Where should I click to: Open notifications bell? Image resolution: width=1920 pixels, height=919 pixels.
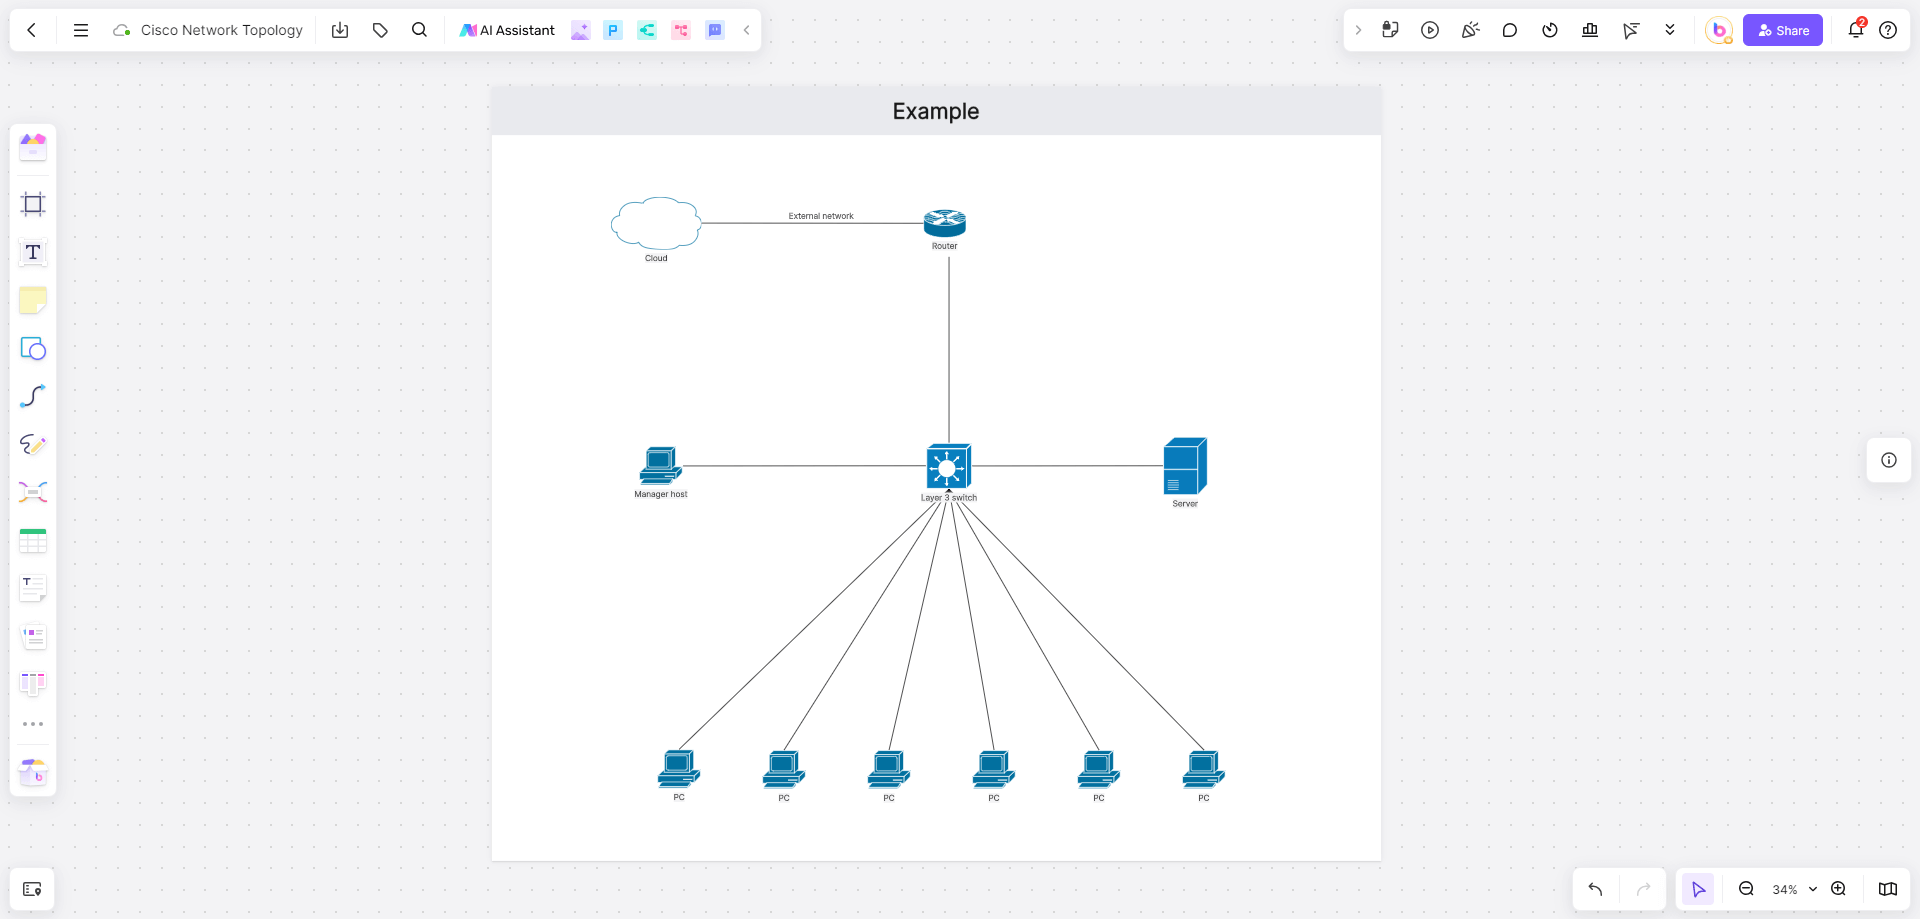1856,29
